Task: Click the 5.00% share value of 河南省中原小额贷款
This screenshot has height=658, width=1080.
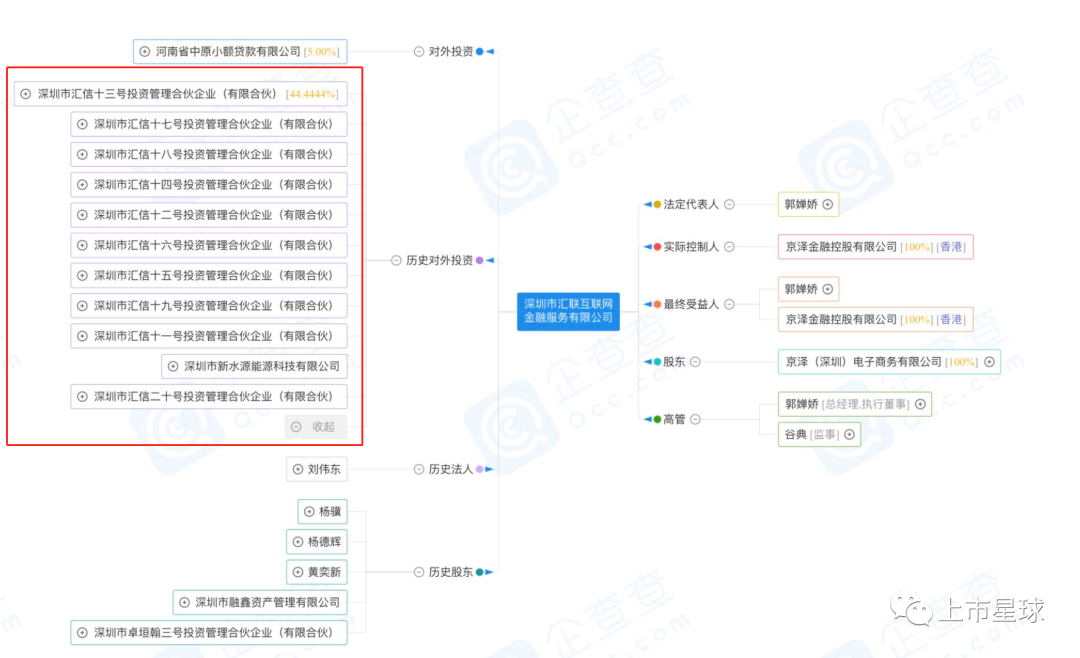Action: (x=322, y=52)
